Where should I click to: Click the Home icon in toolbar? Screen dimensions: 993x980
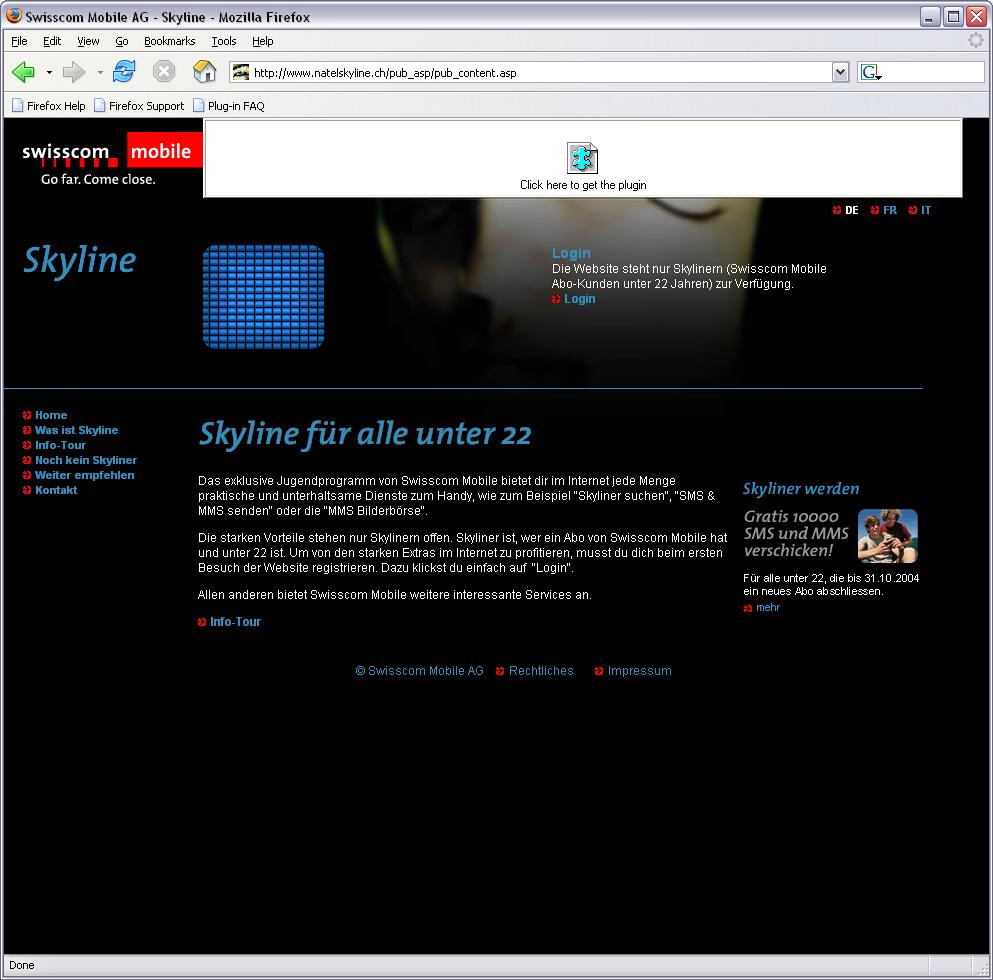point(204,72)
